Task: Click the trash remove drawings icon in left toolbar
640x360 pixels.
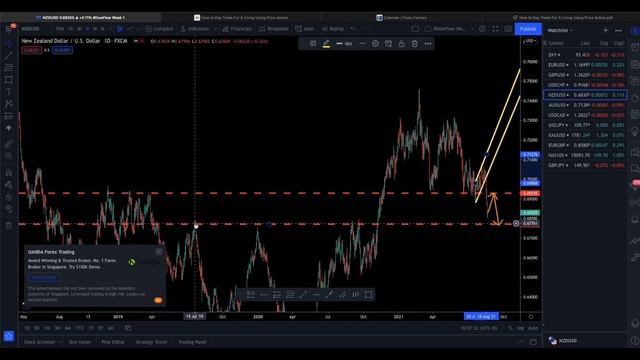Action: point(9,225)
